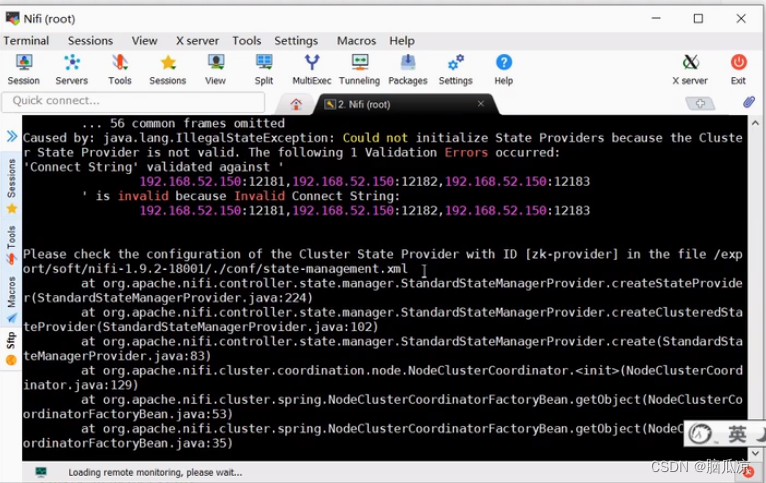Click the terminal scrollbar up arrow
Image resolution: width=766 pixels, height=483 pixels.
point(755,123)
